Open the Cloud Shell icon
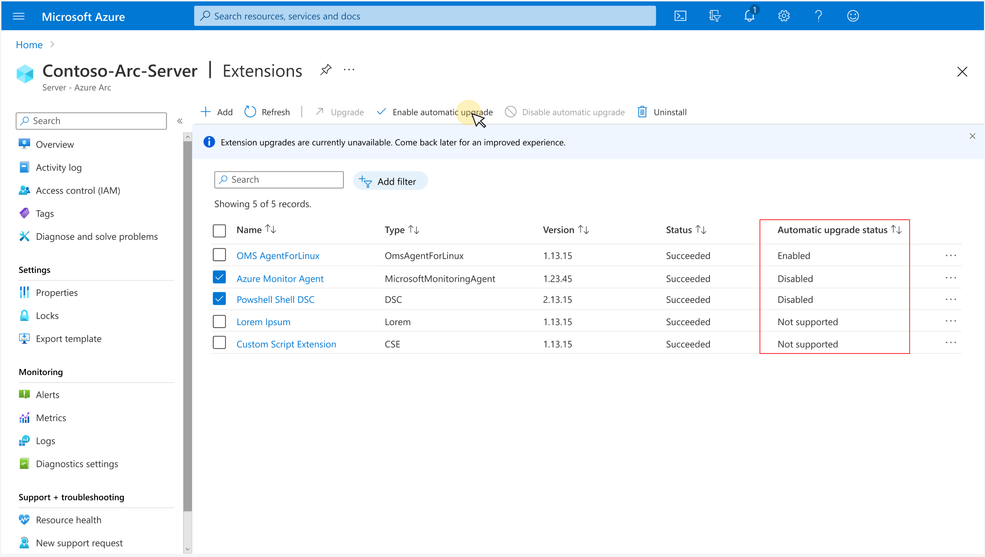985x557 pixels. pos(680,16)
